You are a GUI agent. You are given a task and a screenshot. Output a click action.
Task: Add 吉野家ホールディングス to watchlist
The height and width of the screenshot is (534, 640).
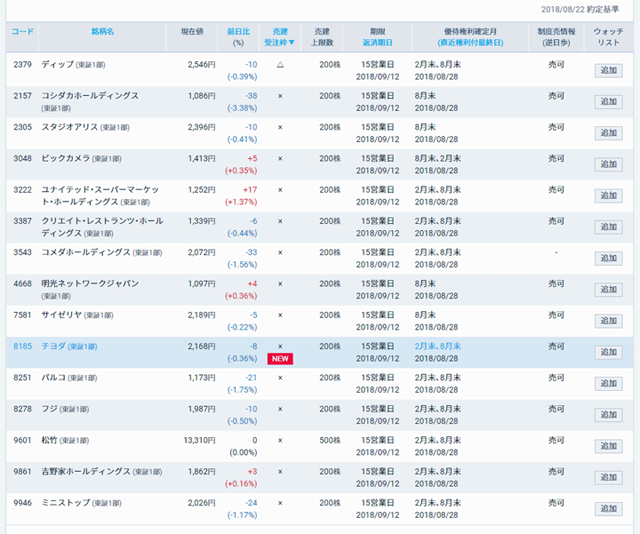(x=608, y=477)
